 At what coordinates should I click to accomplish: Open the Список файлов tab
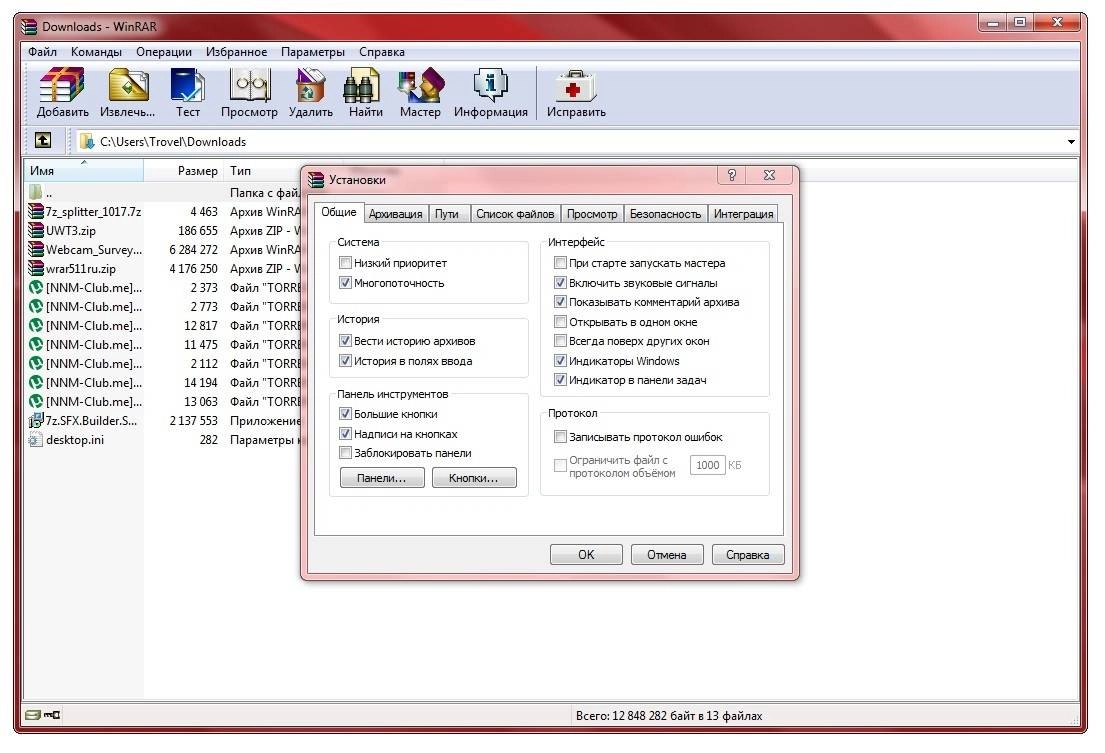click(515, 213)
